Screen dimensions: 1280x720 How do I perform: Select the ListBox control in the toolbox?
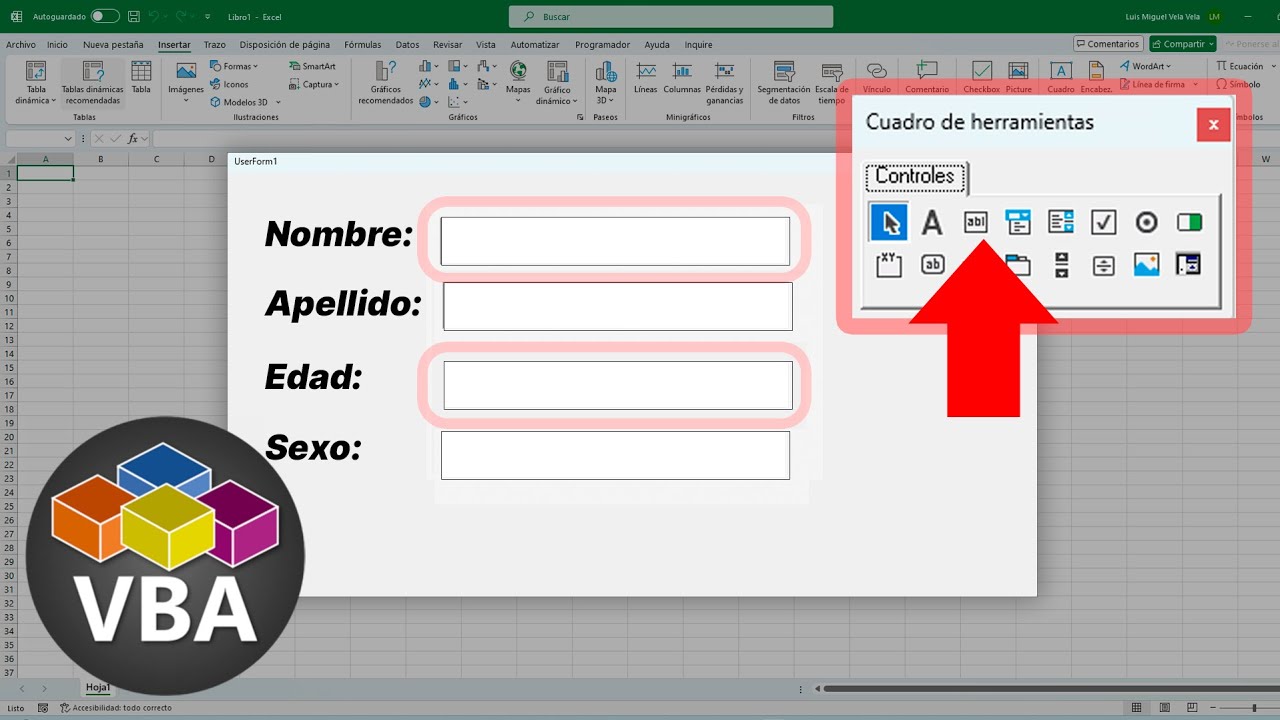pos(1061,222)
